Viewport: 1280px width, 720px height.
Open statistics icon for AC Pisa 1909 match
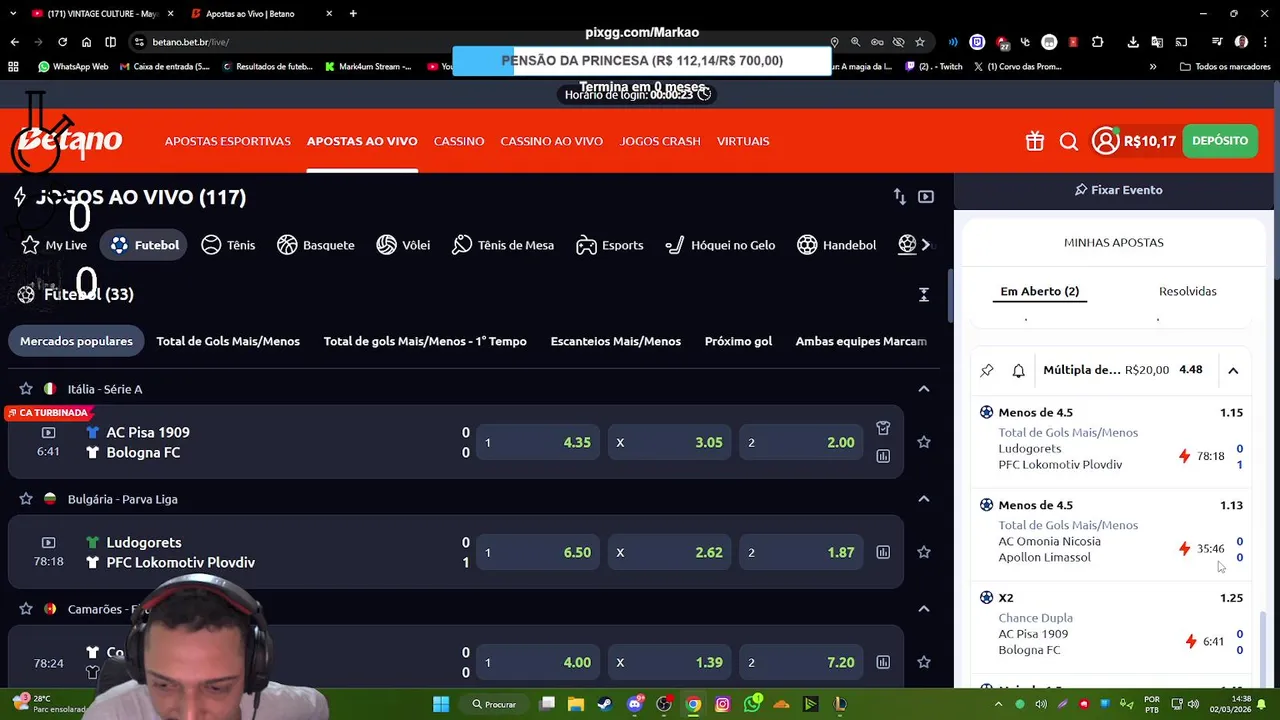883,456
